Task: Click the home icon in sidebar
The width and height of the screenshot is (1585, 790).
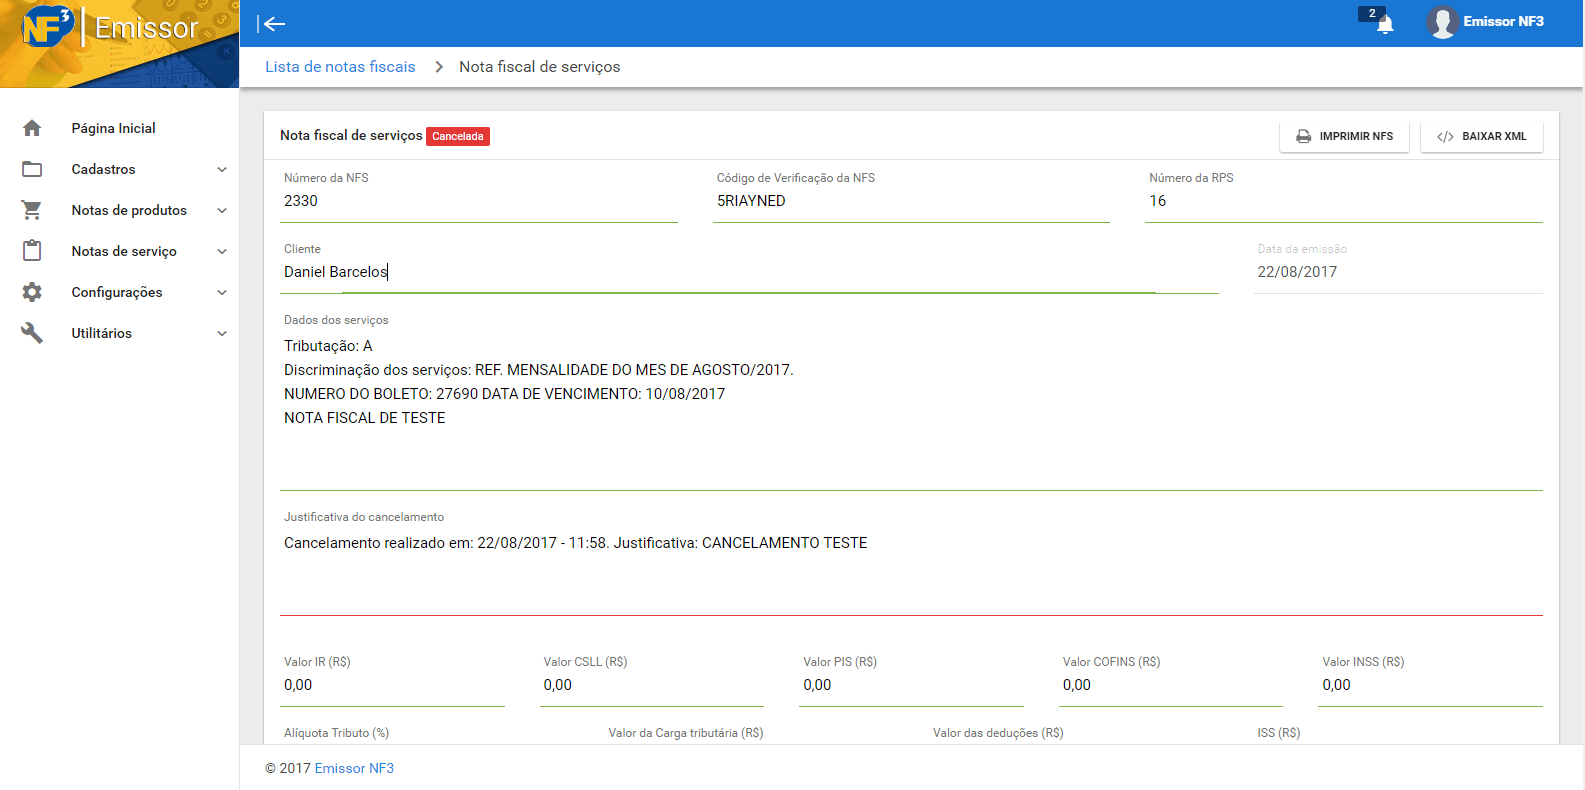Action: click(32, 128)
